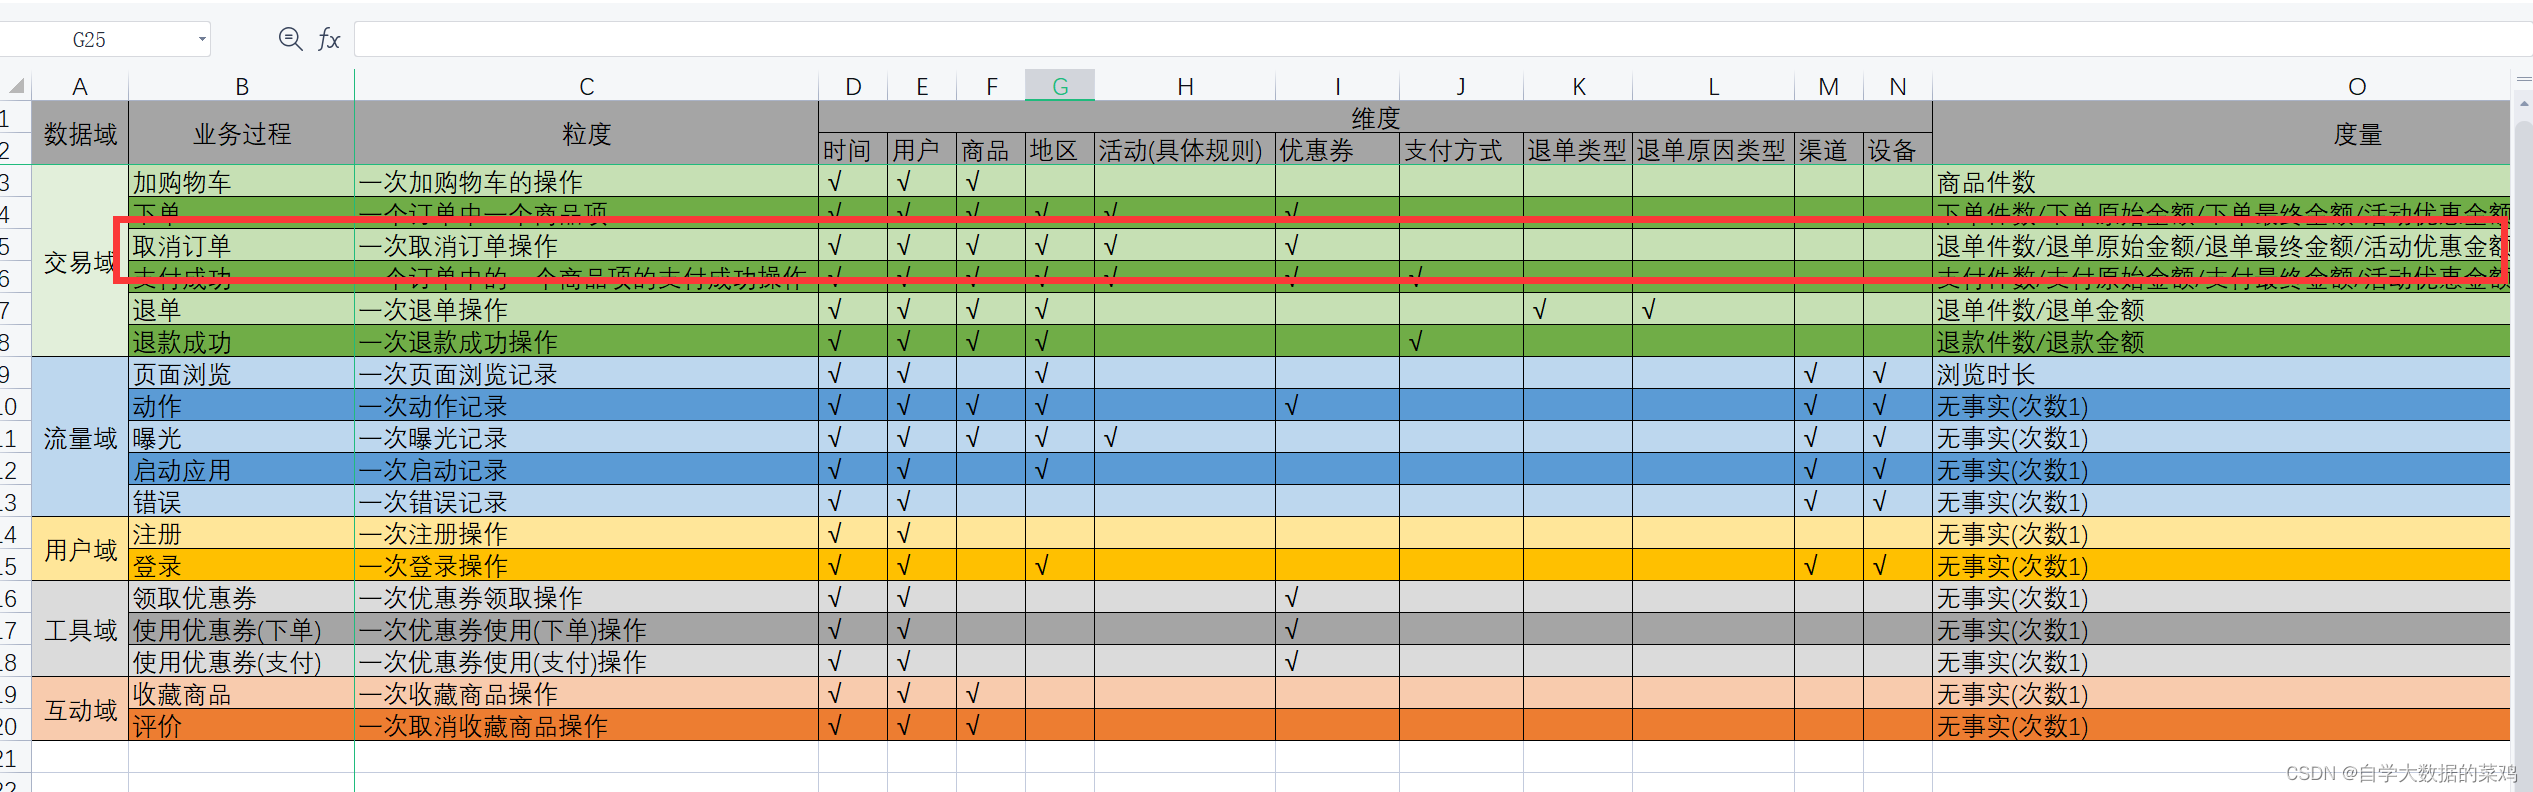
Task: Select the 商品 dimension header
Action: pos(991,149)
